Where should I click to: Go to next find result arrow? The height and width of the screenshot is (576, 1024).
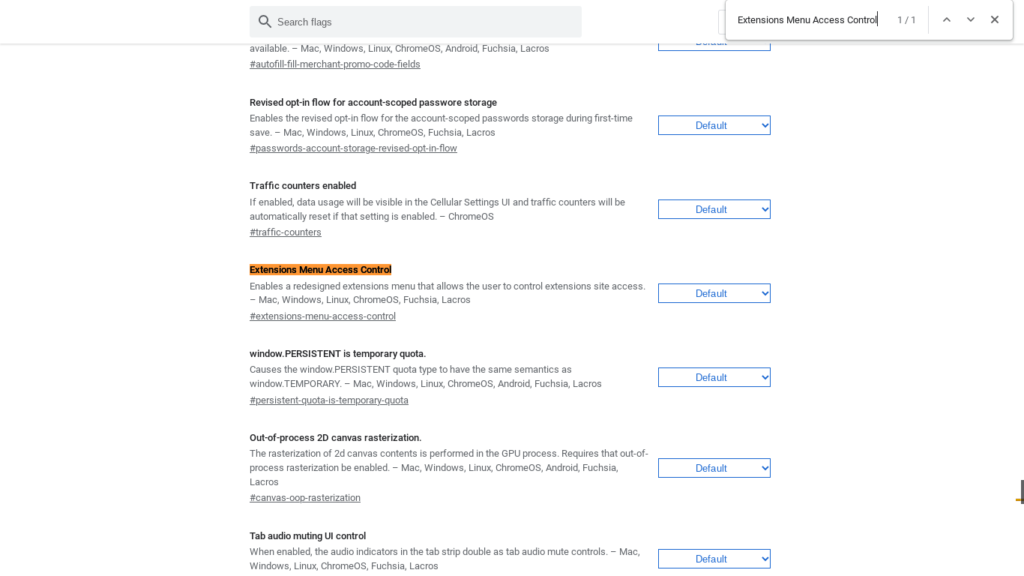pos(970,20)
